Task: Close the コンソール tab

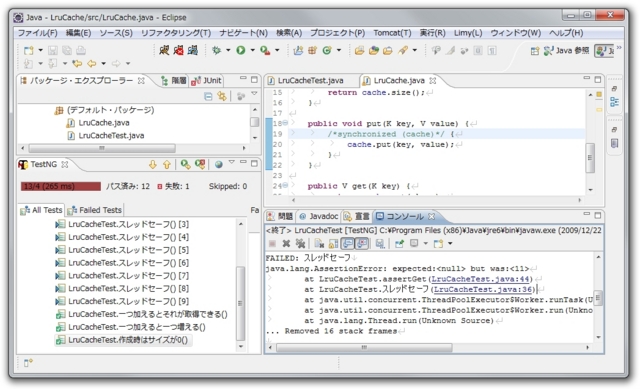Action: 432,216
